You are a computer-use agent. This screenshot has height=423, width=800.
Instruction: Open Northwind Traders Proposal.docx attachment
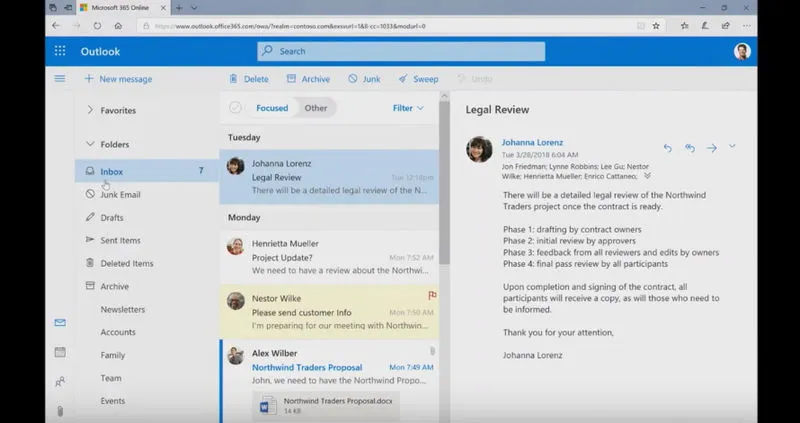click(x=324, y=405)
